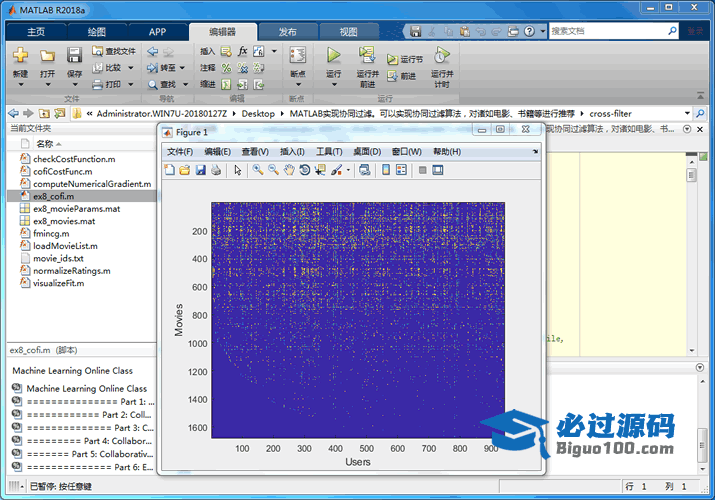Click the Open folder icon in ribbon

pyautogui.click(x=47, y=56)
